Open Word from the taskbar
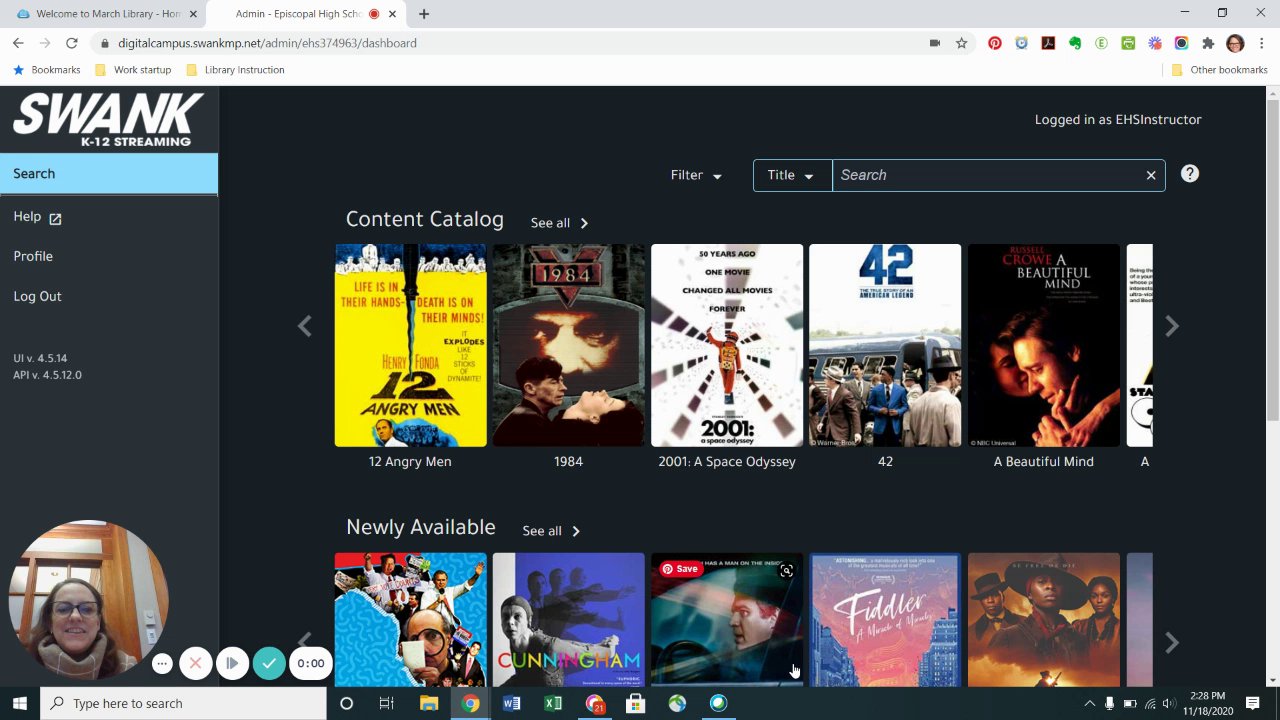Image resolution: width=1280 pixels, height=720 pixels. (511, 703)
